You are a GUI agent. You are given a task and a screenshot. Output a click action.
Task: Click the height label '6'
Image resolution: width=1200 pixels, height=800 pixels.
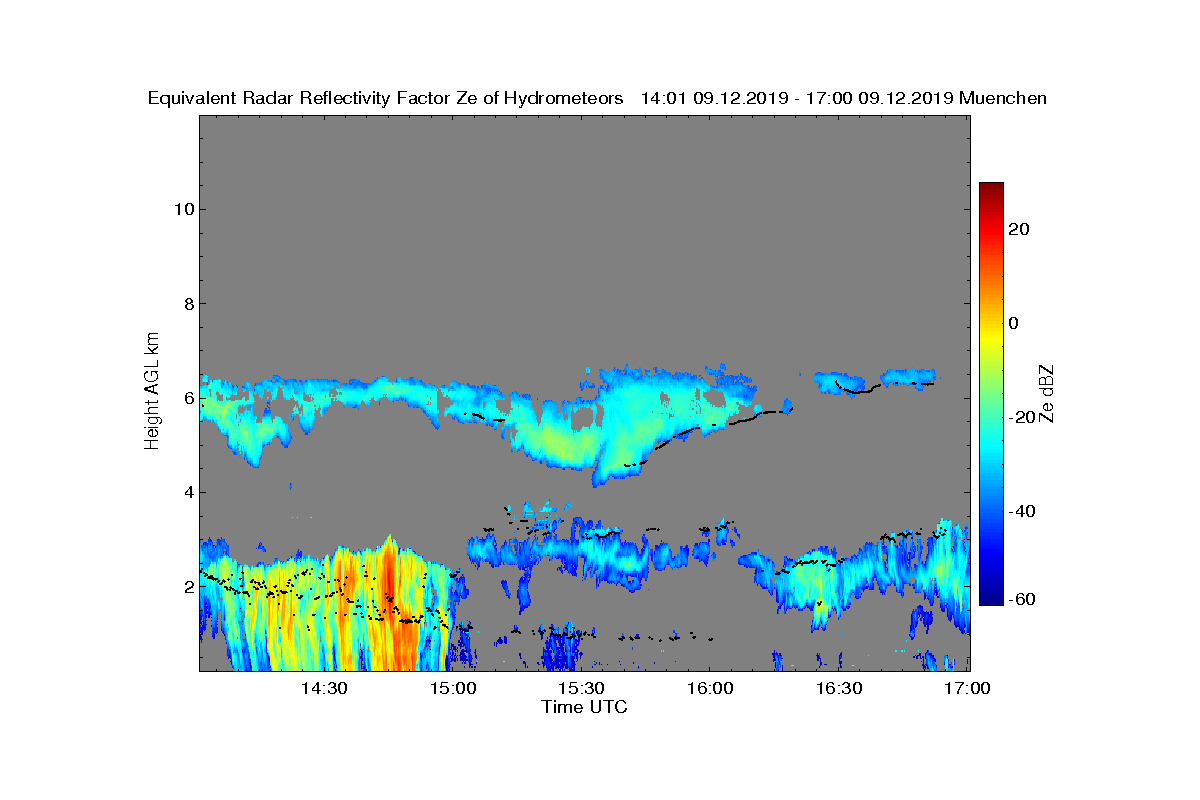pyautogui.click(x=187, y=398)
